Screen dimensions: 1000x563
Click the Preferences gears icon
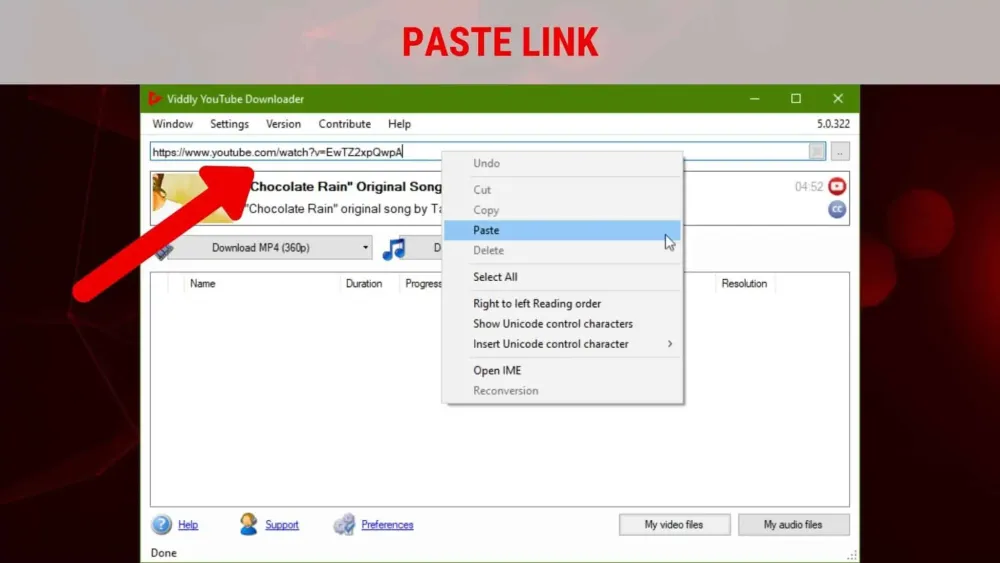click(344, 524)
